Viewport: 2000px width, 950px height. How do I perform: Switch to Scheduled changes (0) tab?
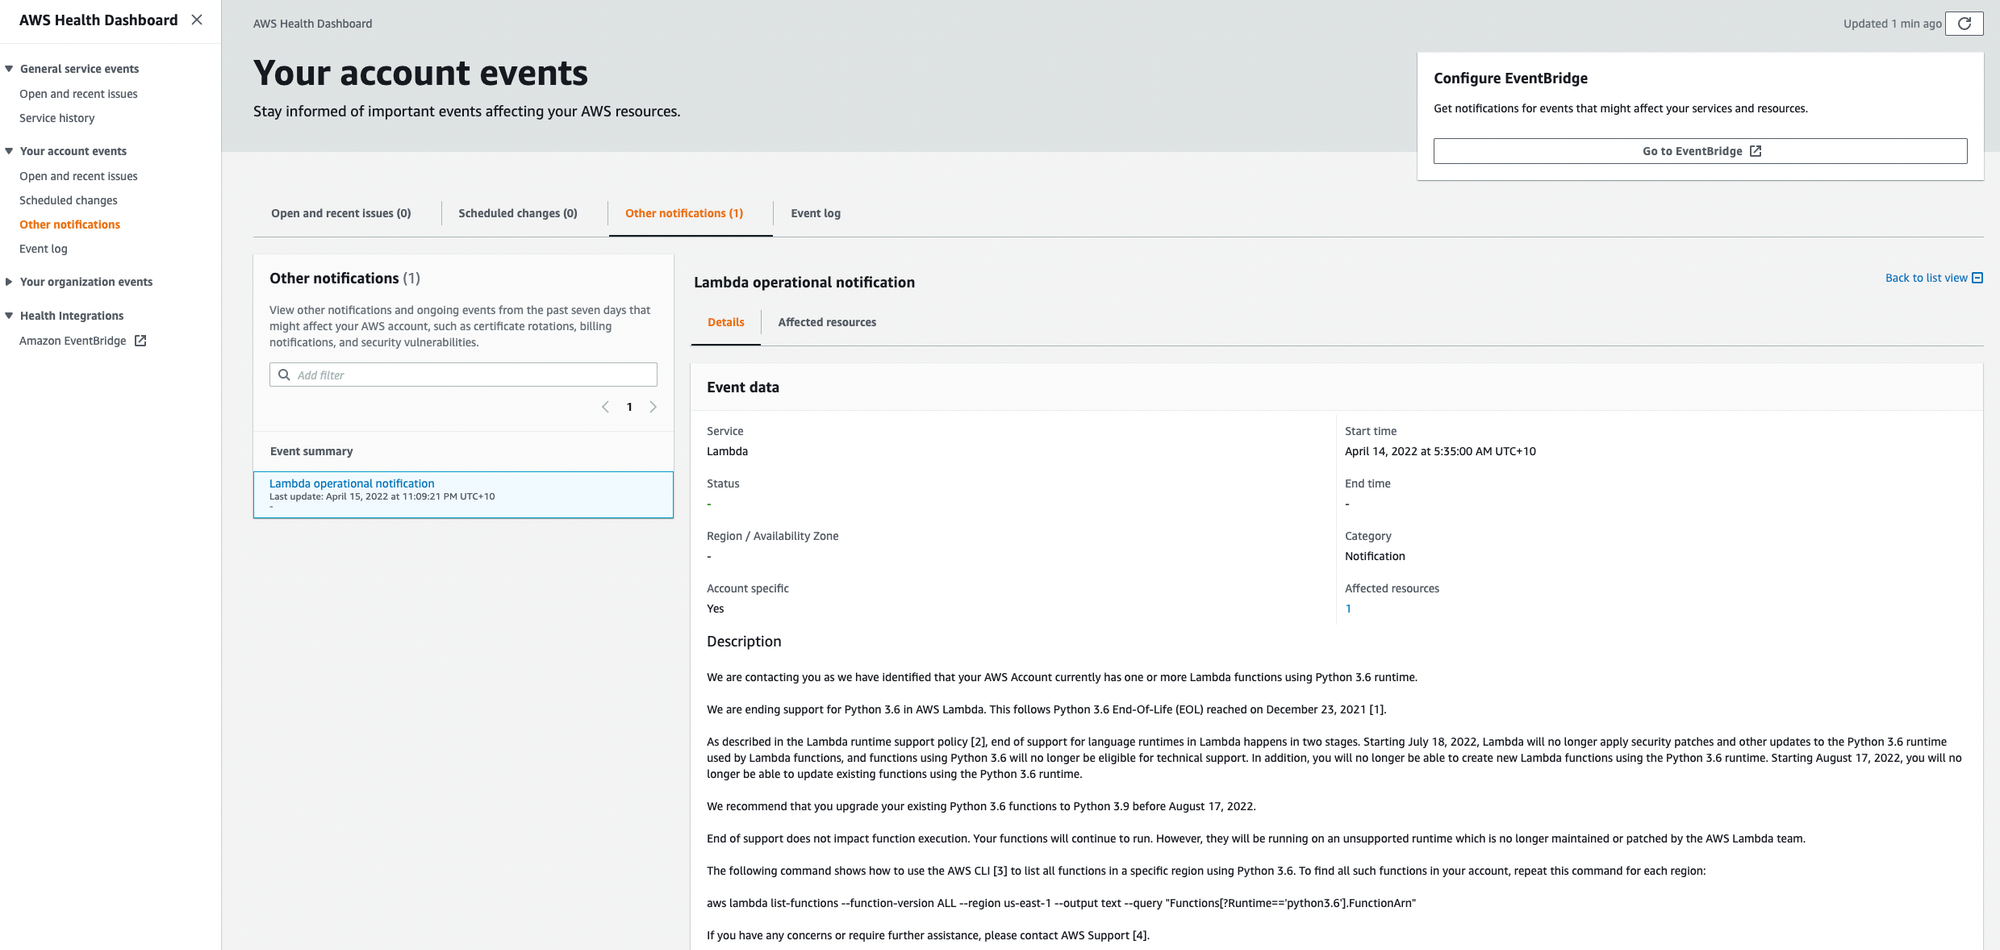coord(518,213)
